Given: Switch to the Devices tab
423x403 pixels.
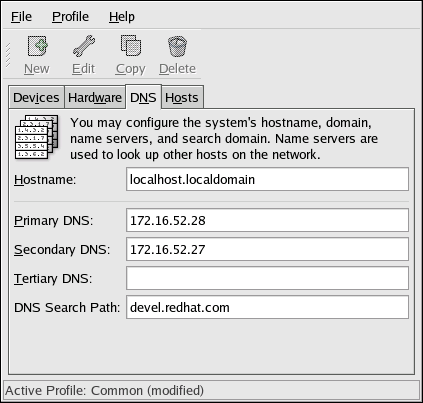Looking at the screenshot, I should [36, 98].
